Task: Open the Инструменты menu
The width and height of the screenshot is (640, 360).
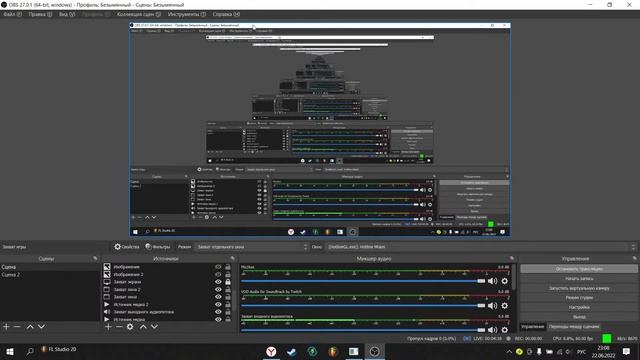Action: 187,14
